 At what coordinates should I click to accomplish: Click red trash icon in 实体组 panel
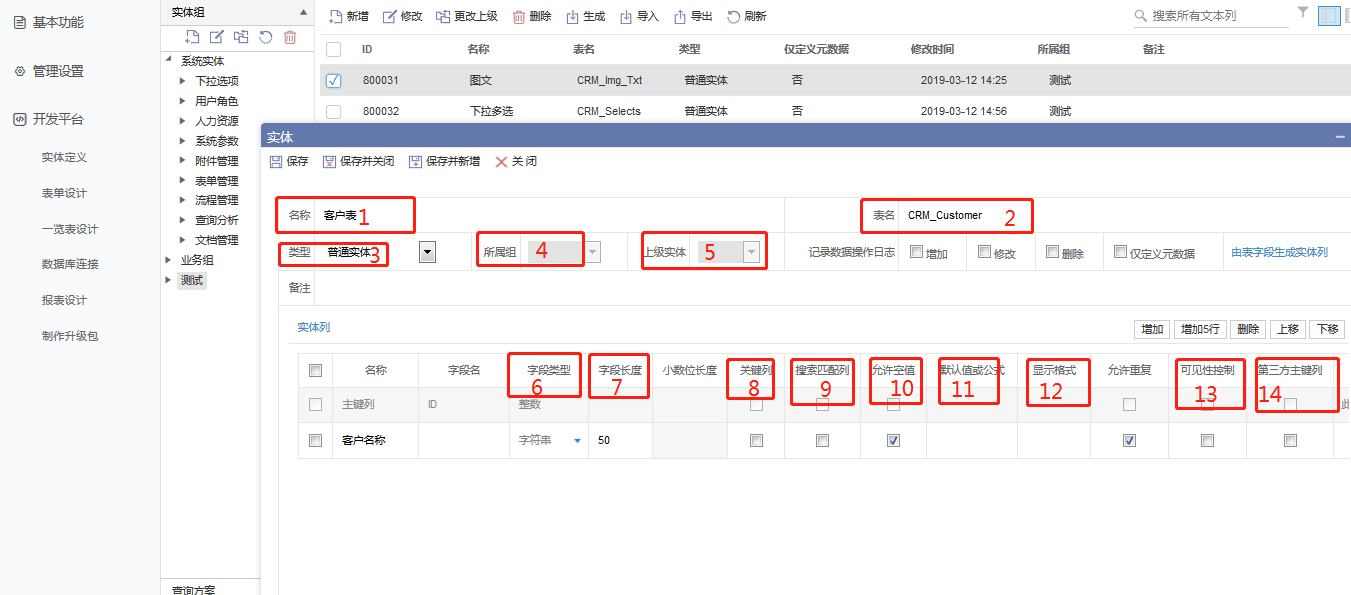290,37
